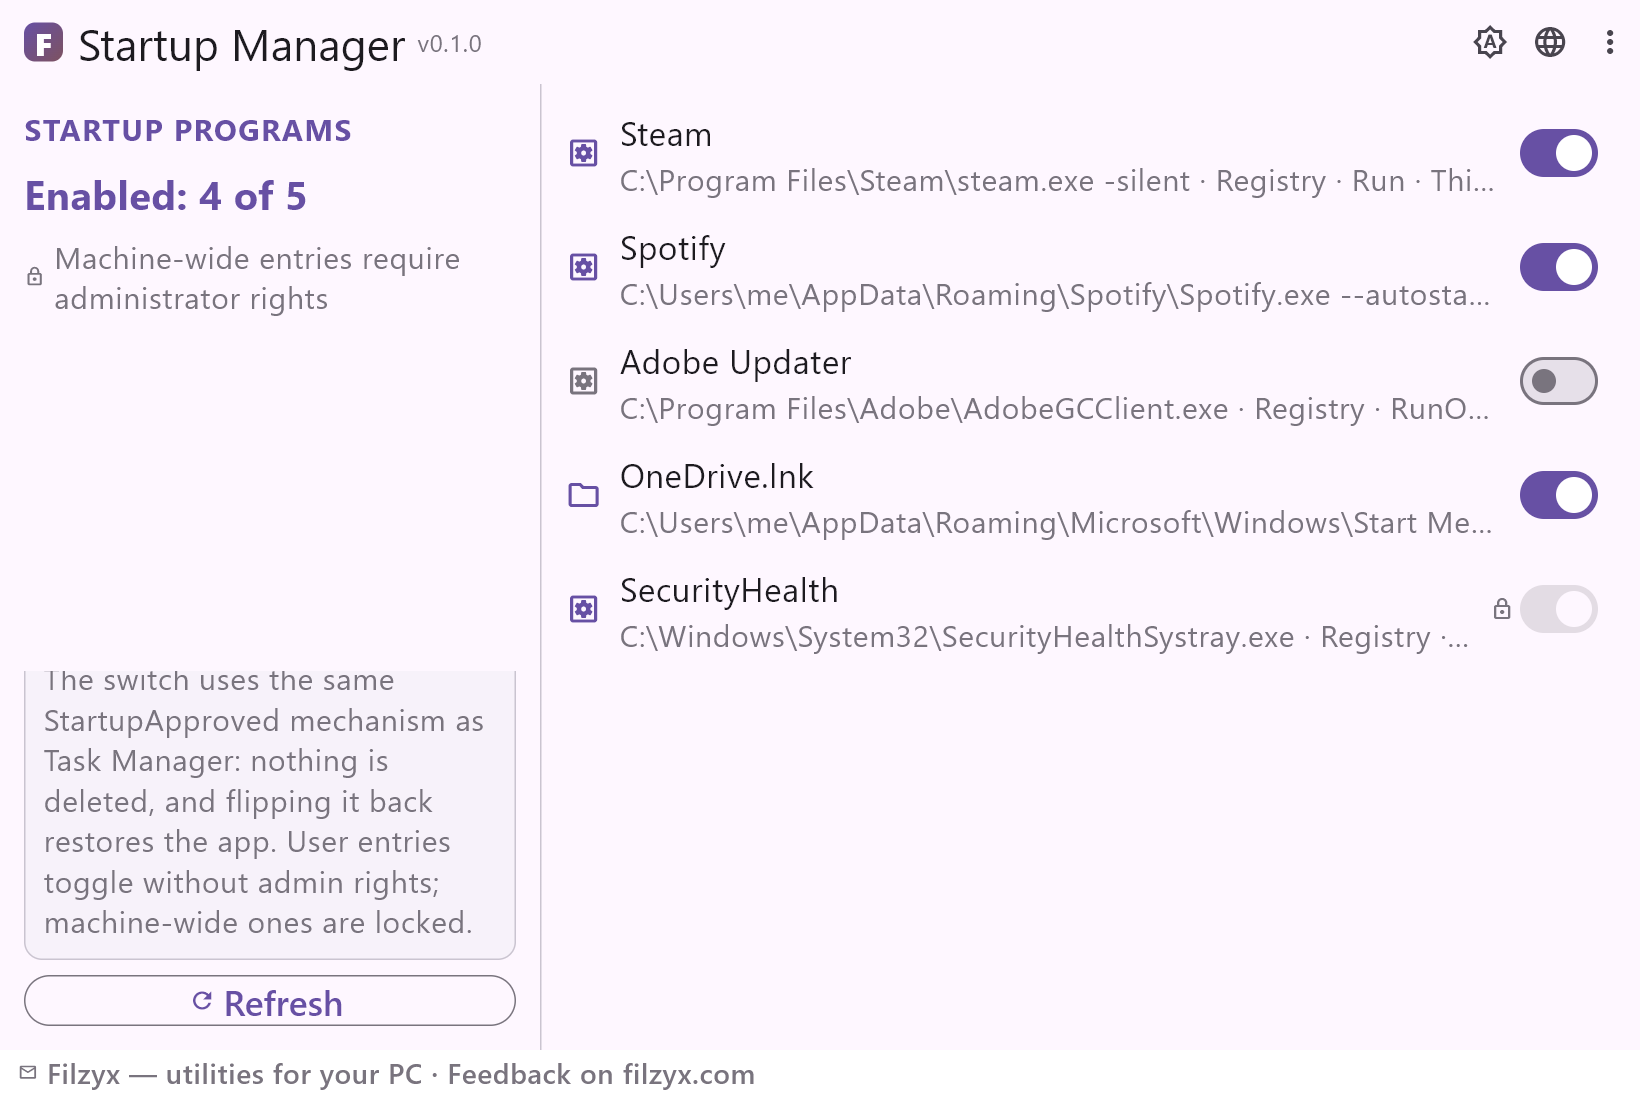Screen dimensions: 1640x1095
Task: Open language selection globe icon
Action: pos(1550,42)
